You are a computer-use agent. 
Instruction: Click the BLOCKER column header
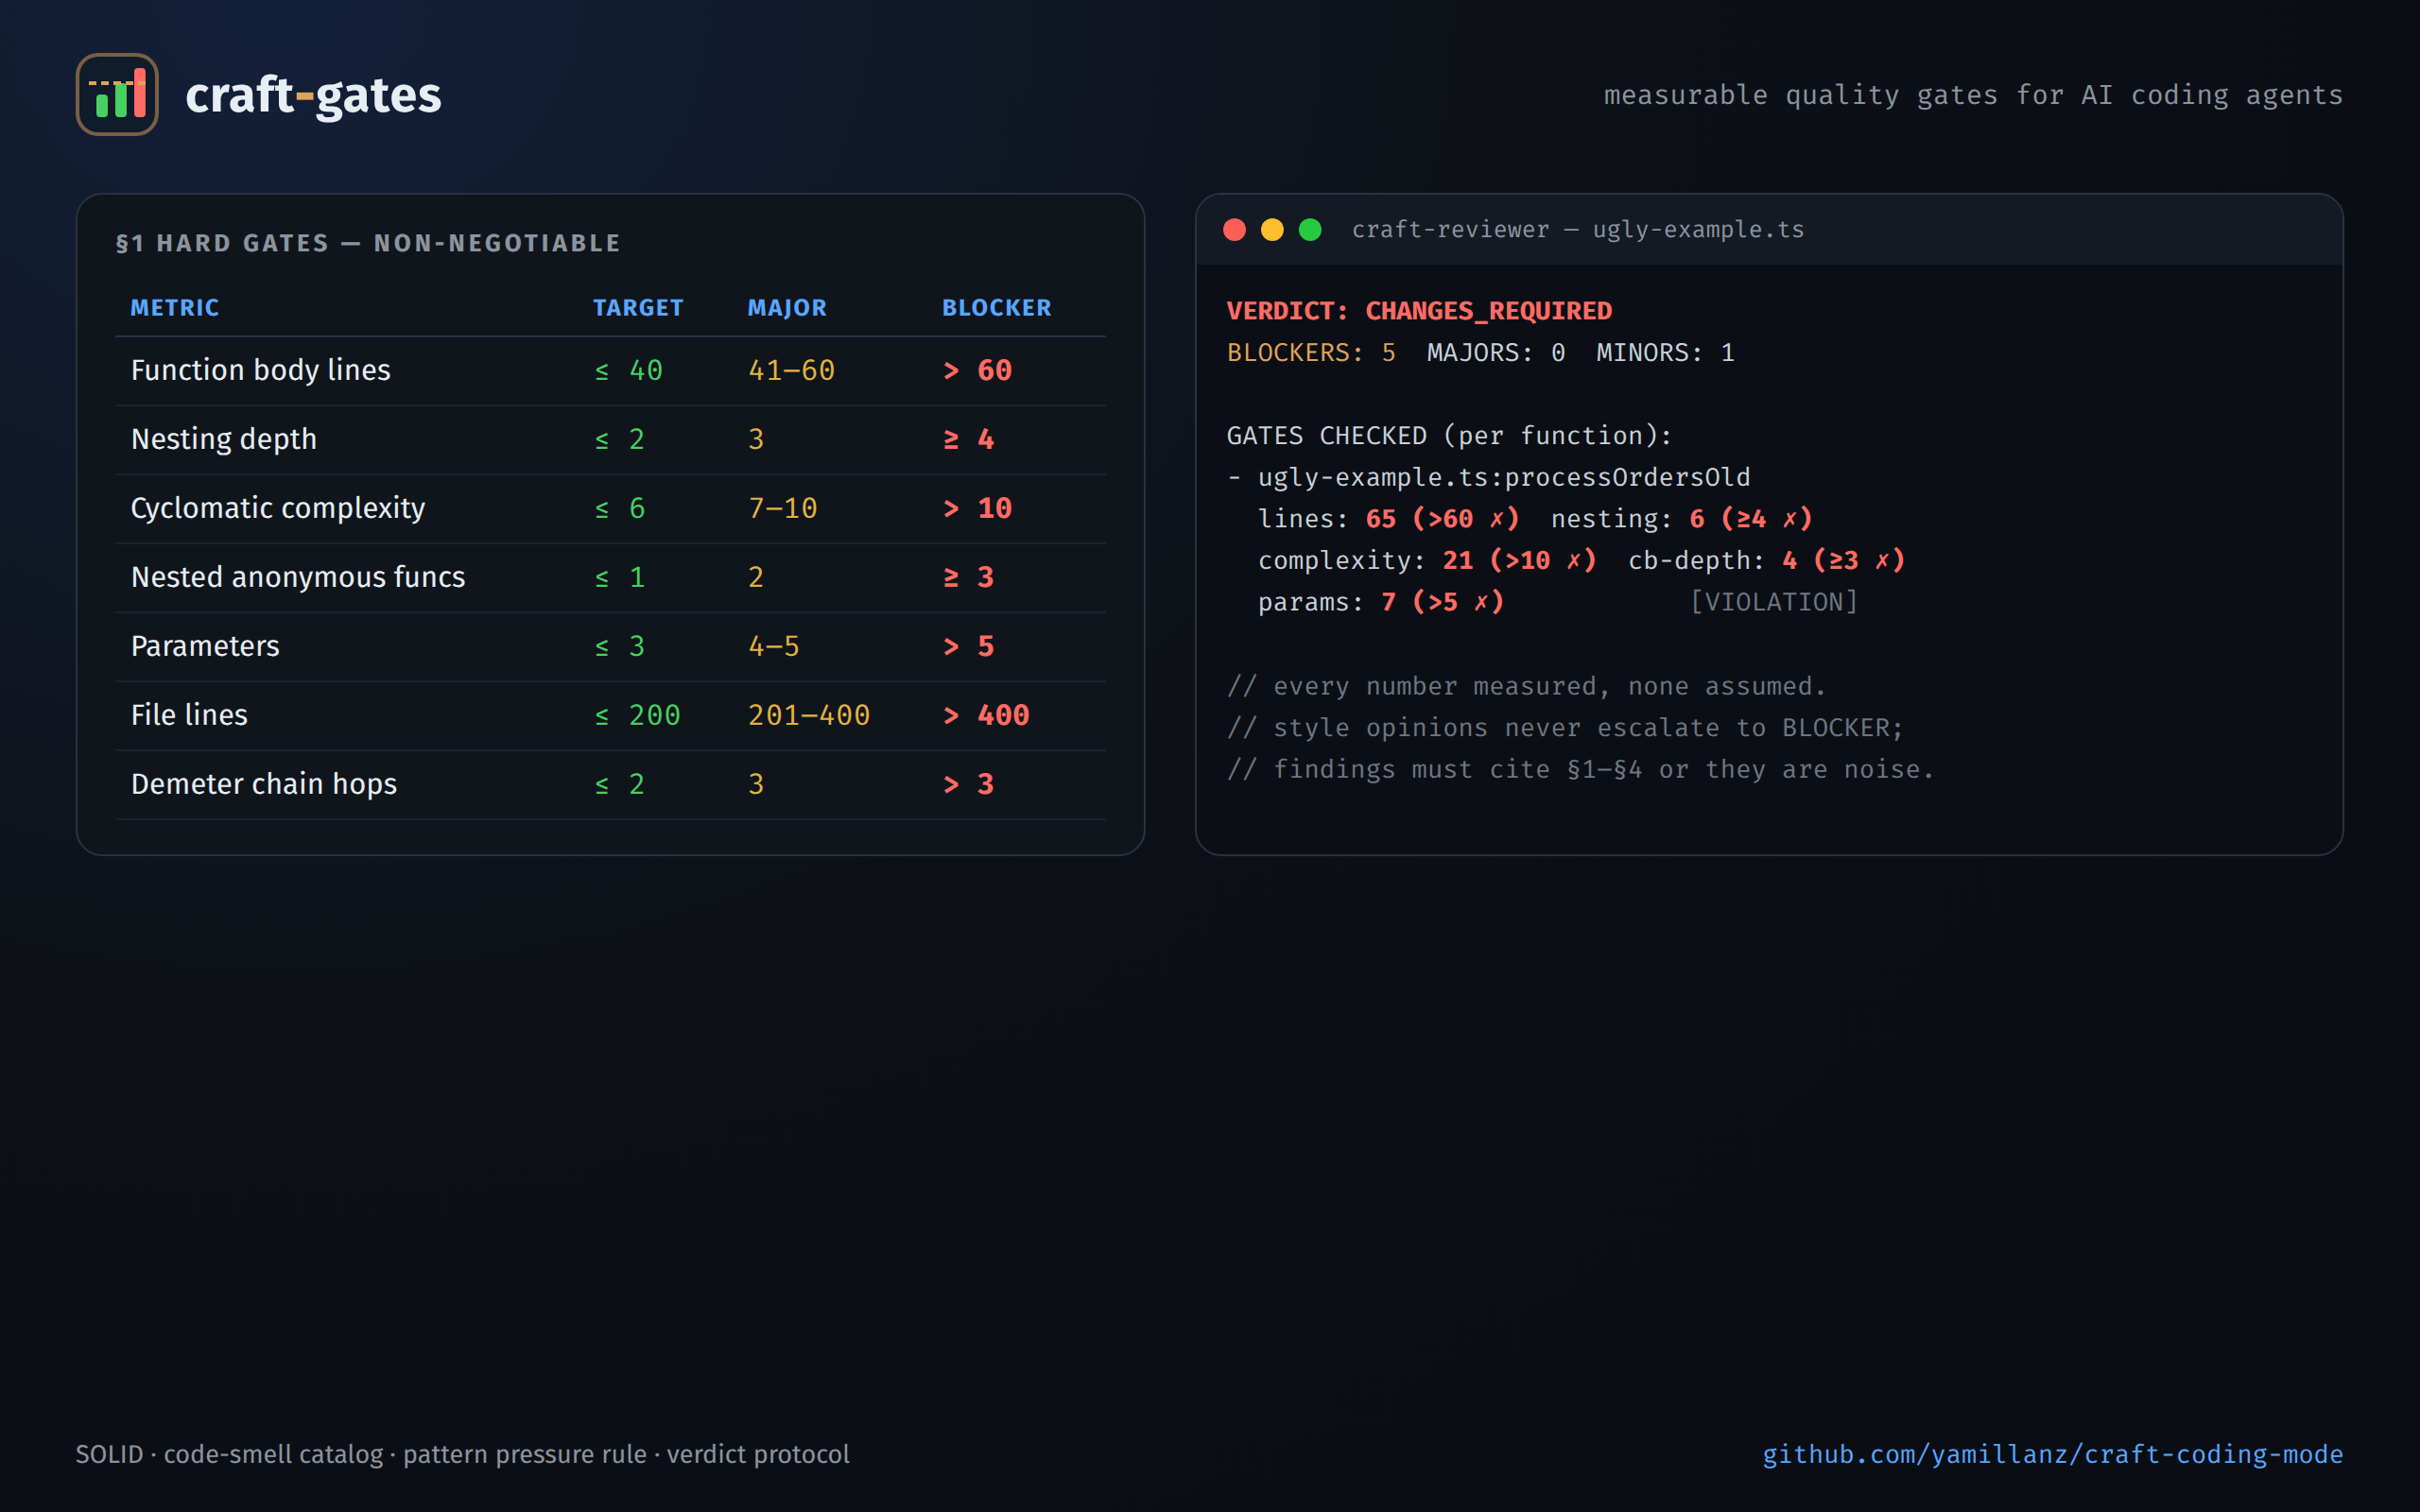pos(996,308)
